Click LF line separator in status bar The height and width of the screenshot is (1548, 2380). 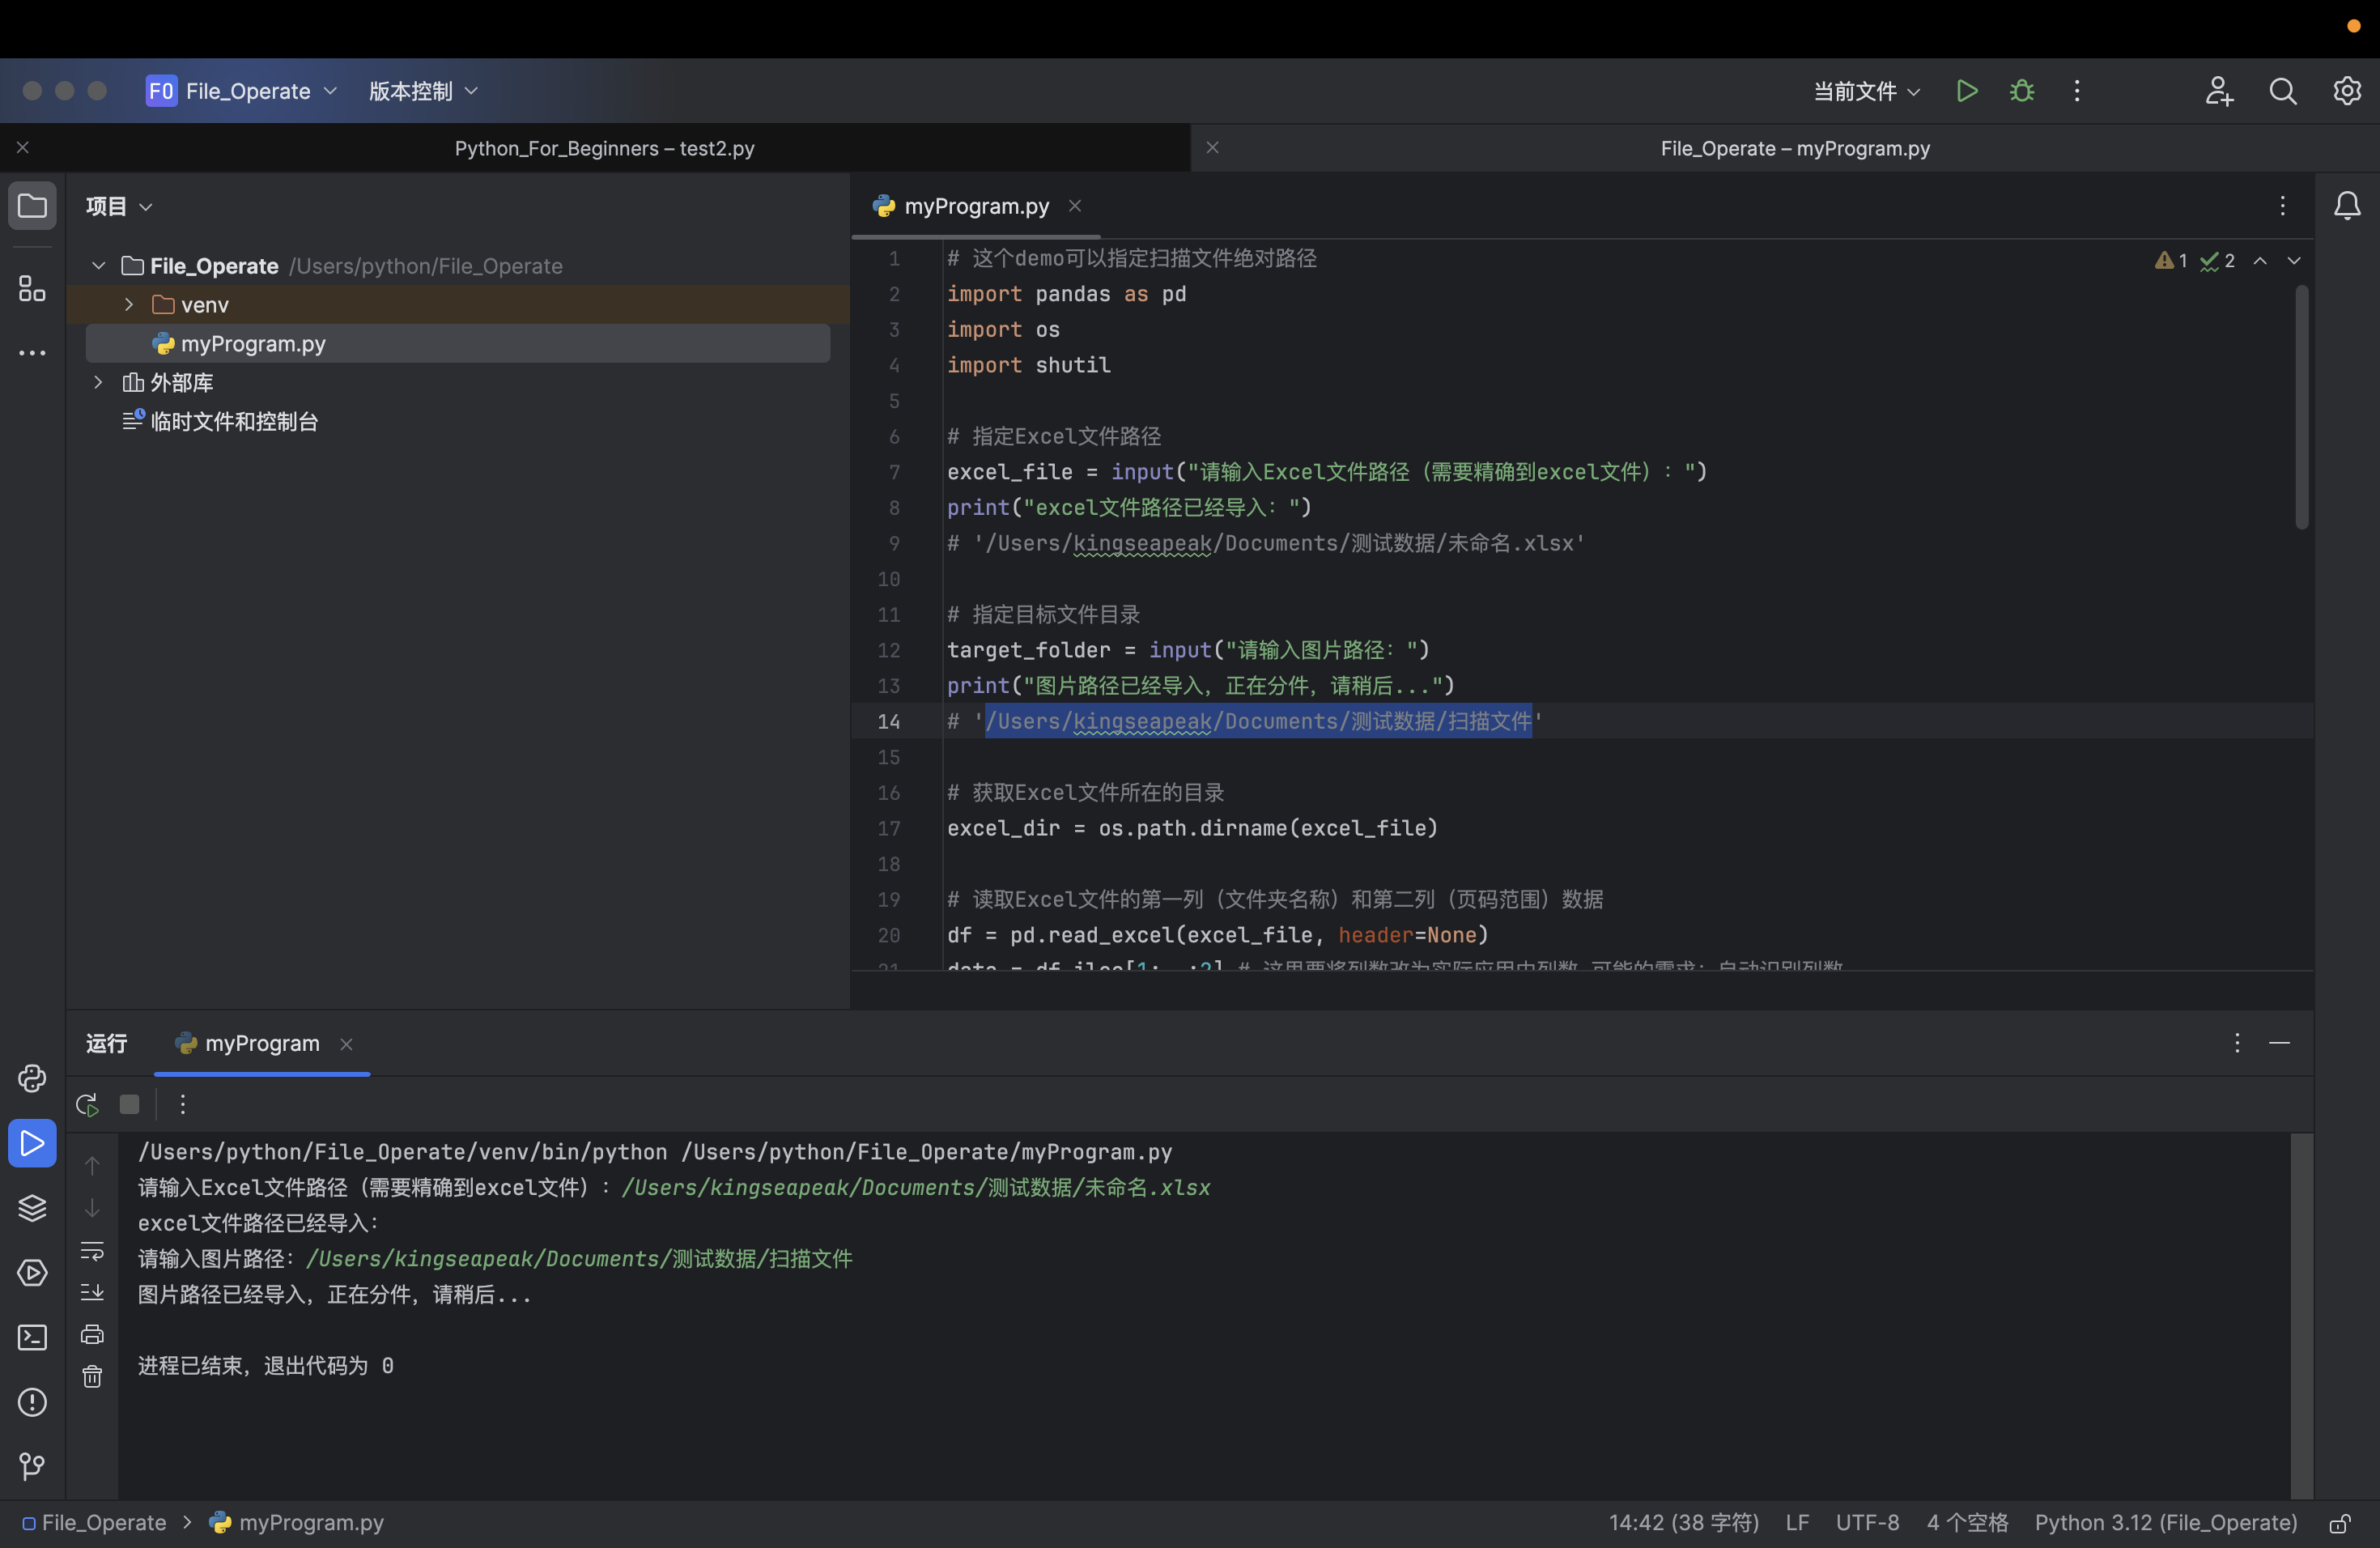pyautogui.click(x=1797, y=1523)
